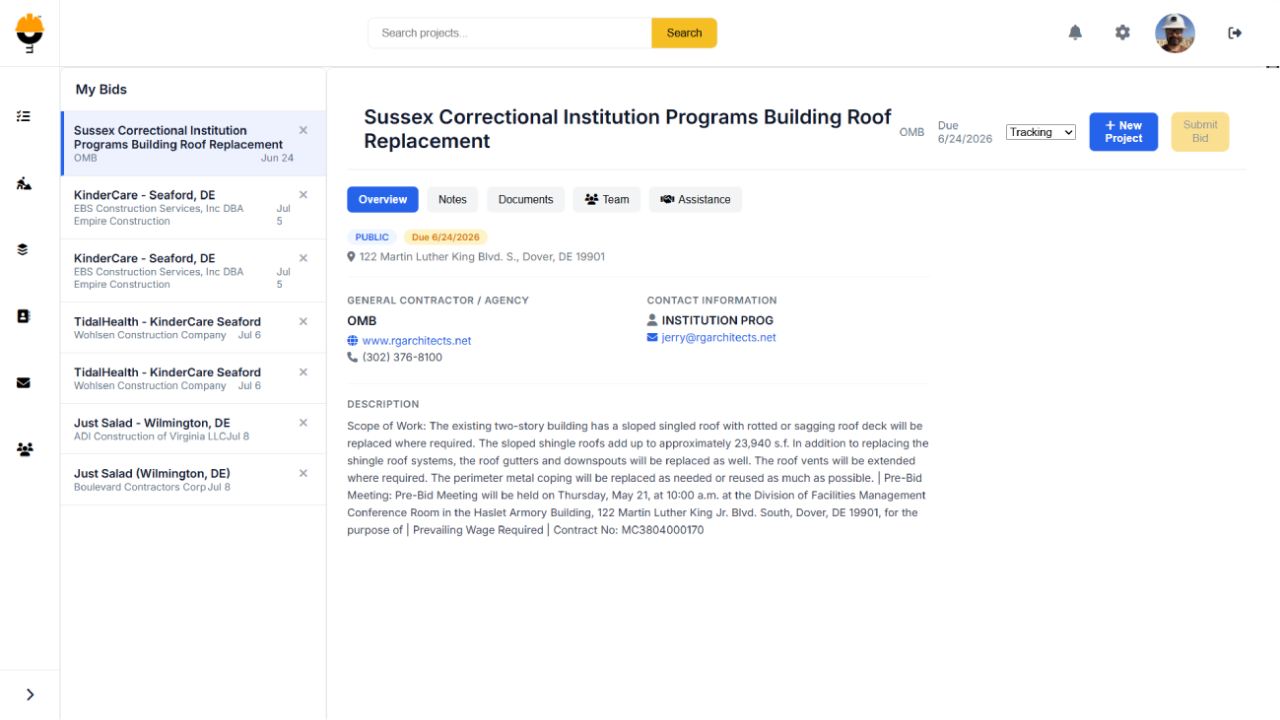Viewport: 1280px width, 720px height.
Task: Open user profile avatar photo
Action: pos(1175,33)
